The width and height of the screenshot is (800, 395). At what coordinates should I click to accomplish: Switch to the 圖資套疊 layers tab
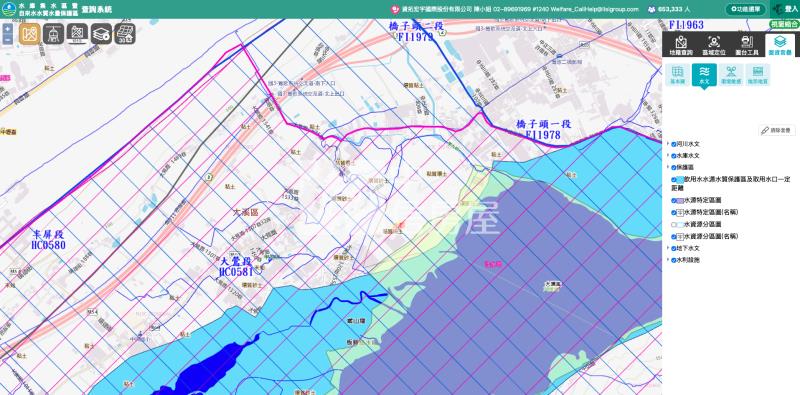point(780,45)
